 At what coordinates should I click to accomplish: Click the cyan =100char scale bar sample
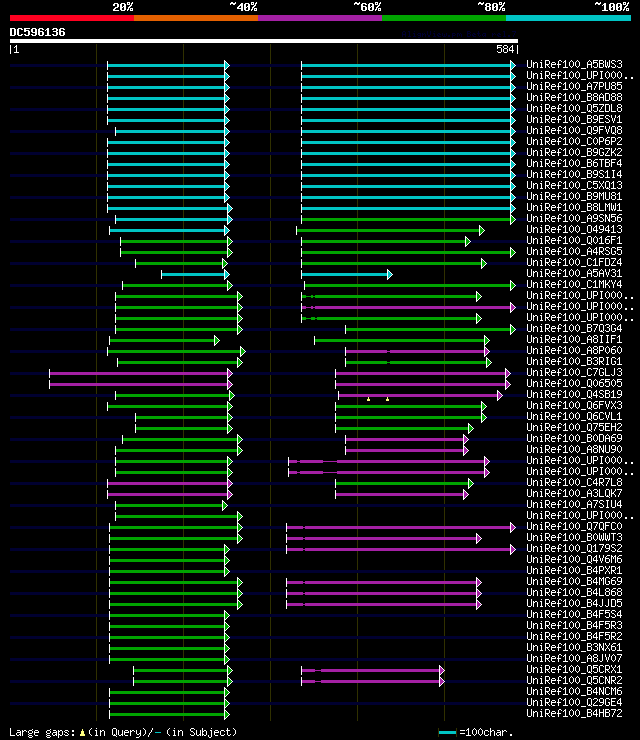447,732
